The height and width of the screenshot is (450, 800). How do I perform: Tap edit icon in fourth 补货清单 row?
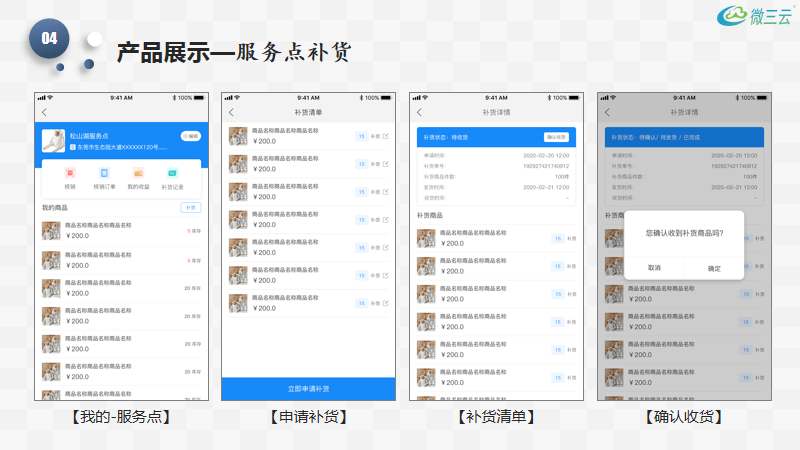coord(386,220)
